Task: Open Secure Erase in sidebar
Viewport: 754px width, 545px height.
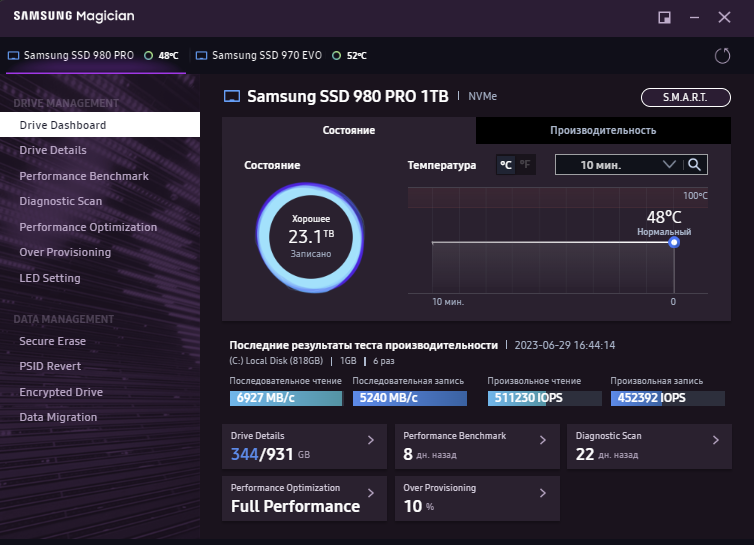Action: [x=52, y=341]
